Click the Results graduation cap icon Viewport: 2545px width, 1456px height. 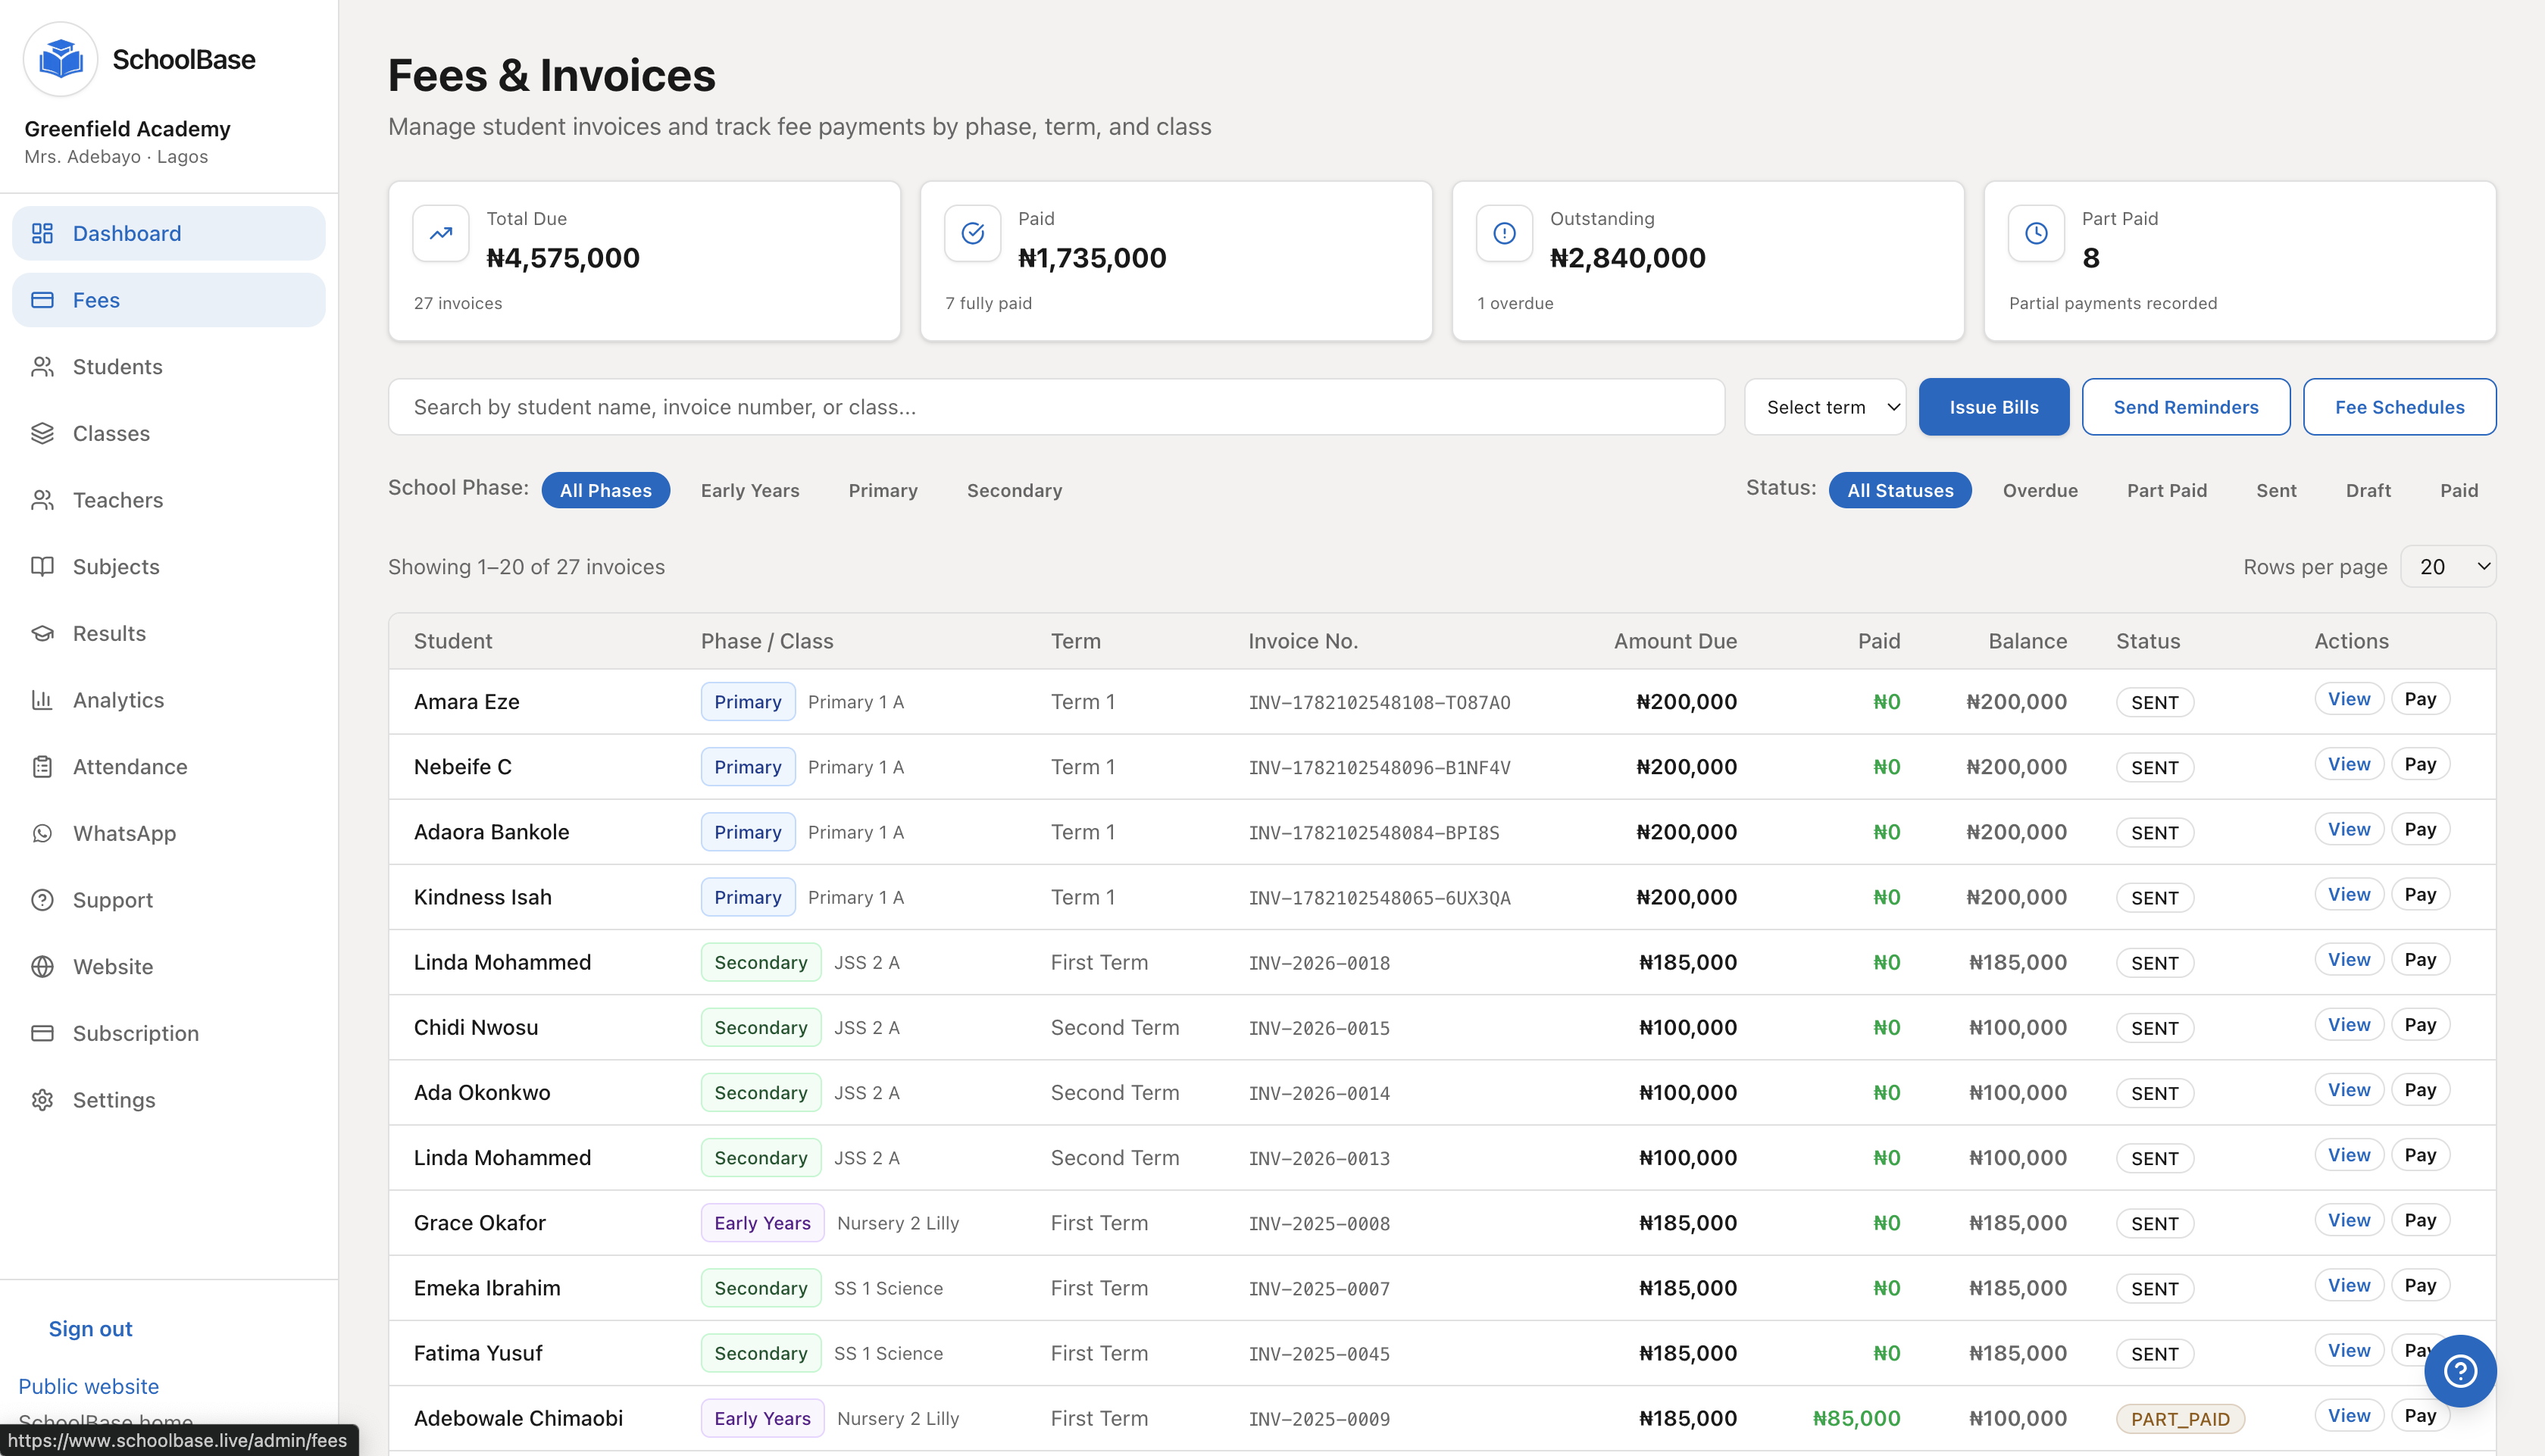(42, 633)
